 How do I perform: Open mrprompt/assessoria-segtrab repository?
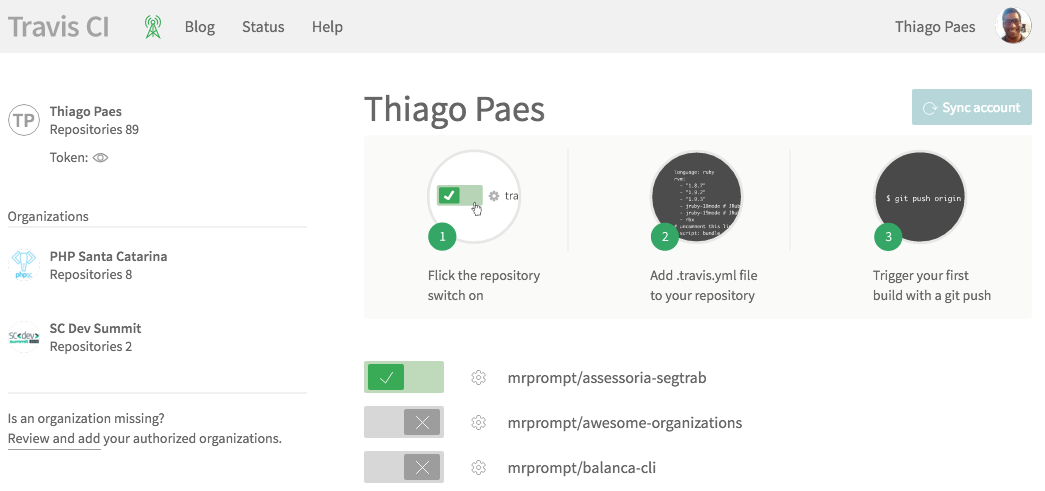point(606,378)
